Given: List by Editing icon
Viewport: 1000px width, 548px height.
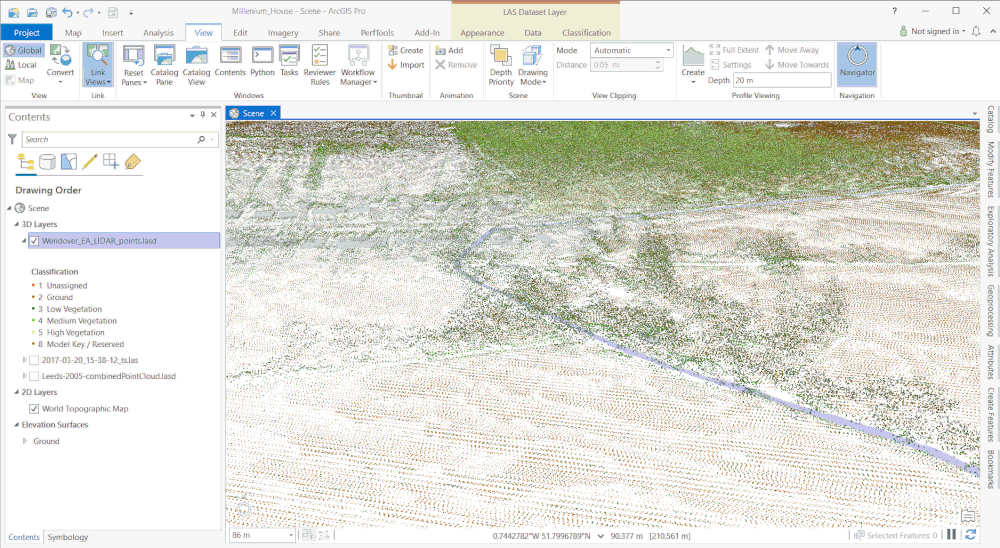Looking at the screenshot, I should click(89, 162).
